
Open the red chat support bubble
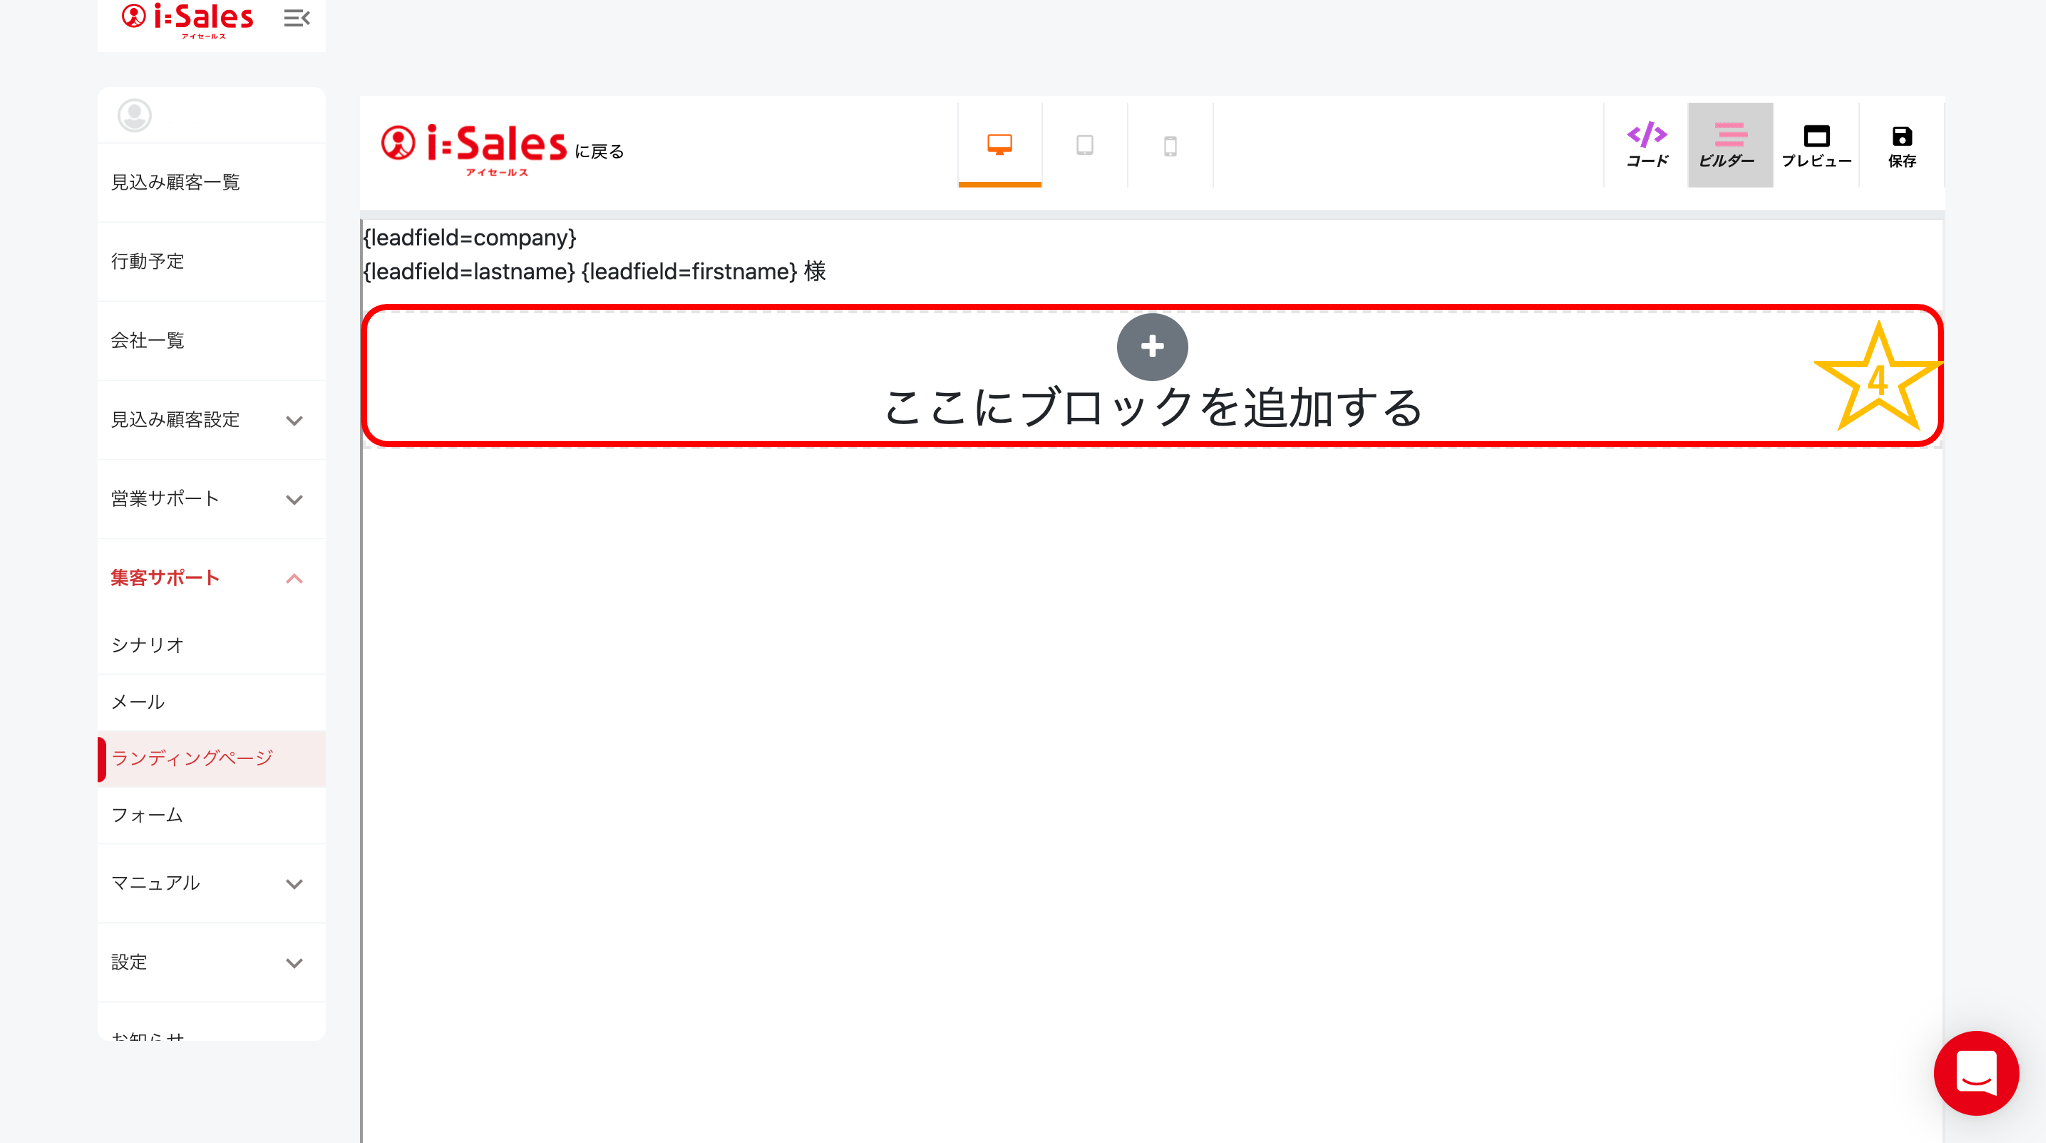[1976, 1073]
